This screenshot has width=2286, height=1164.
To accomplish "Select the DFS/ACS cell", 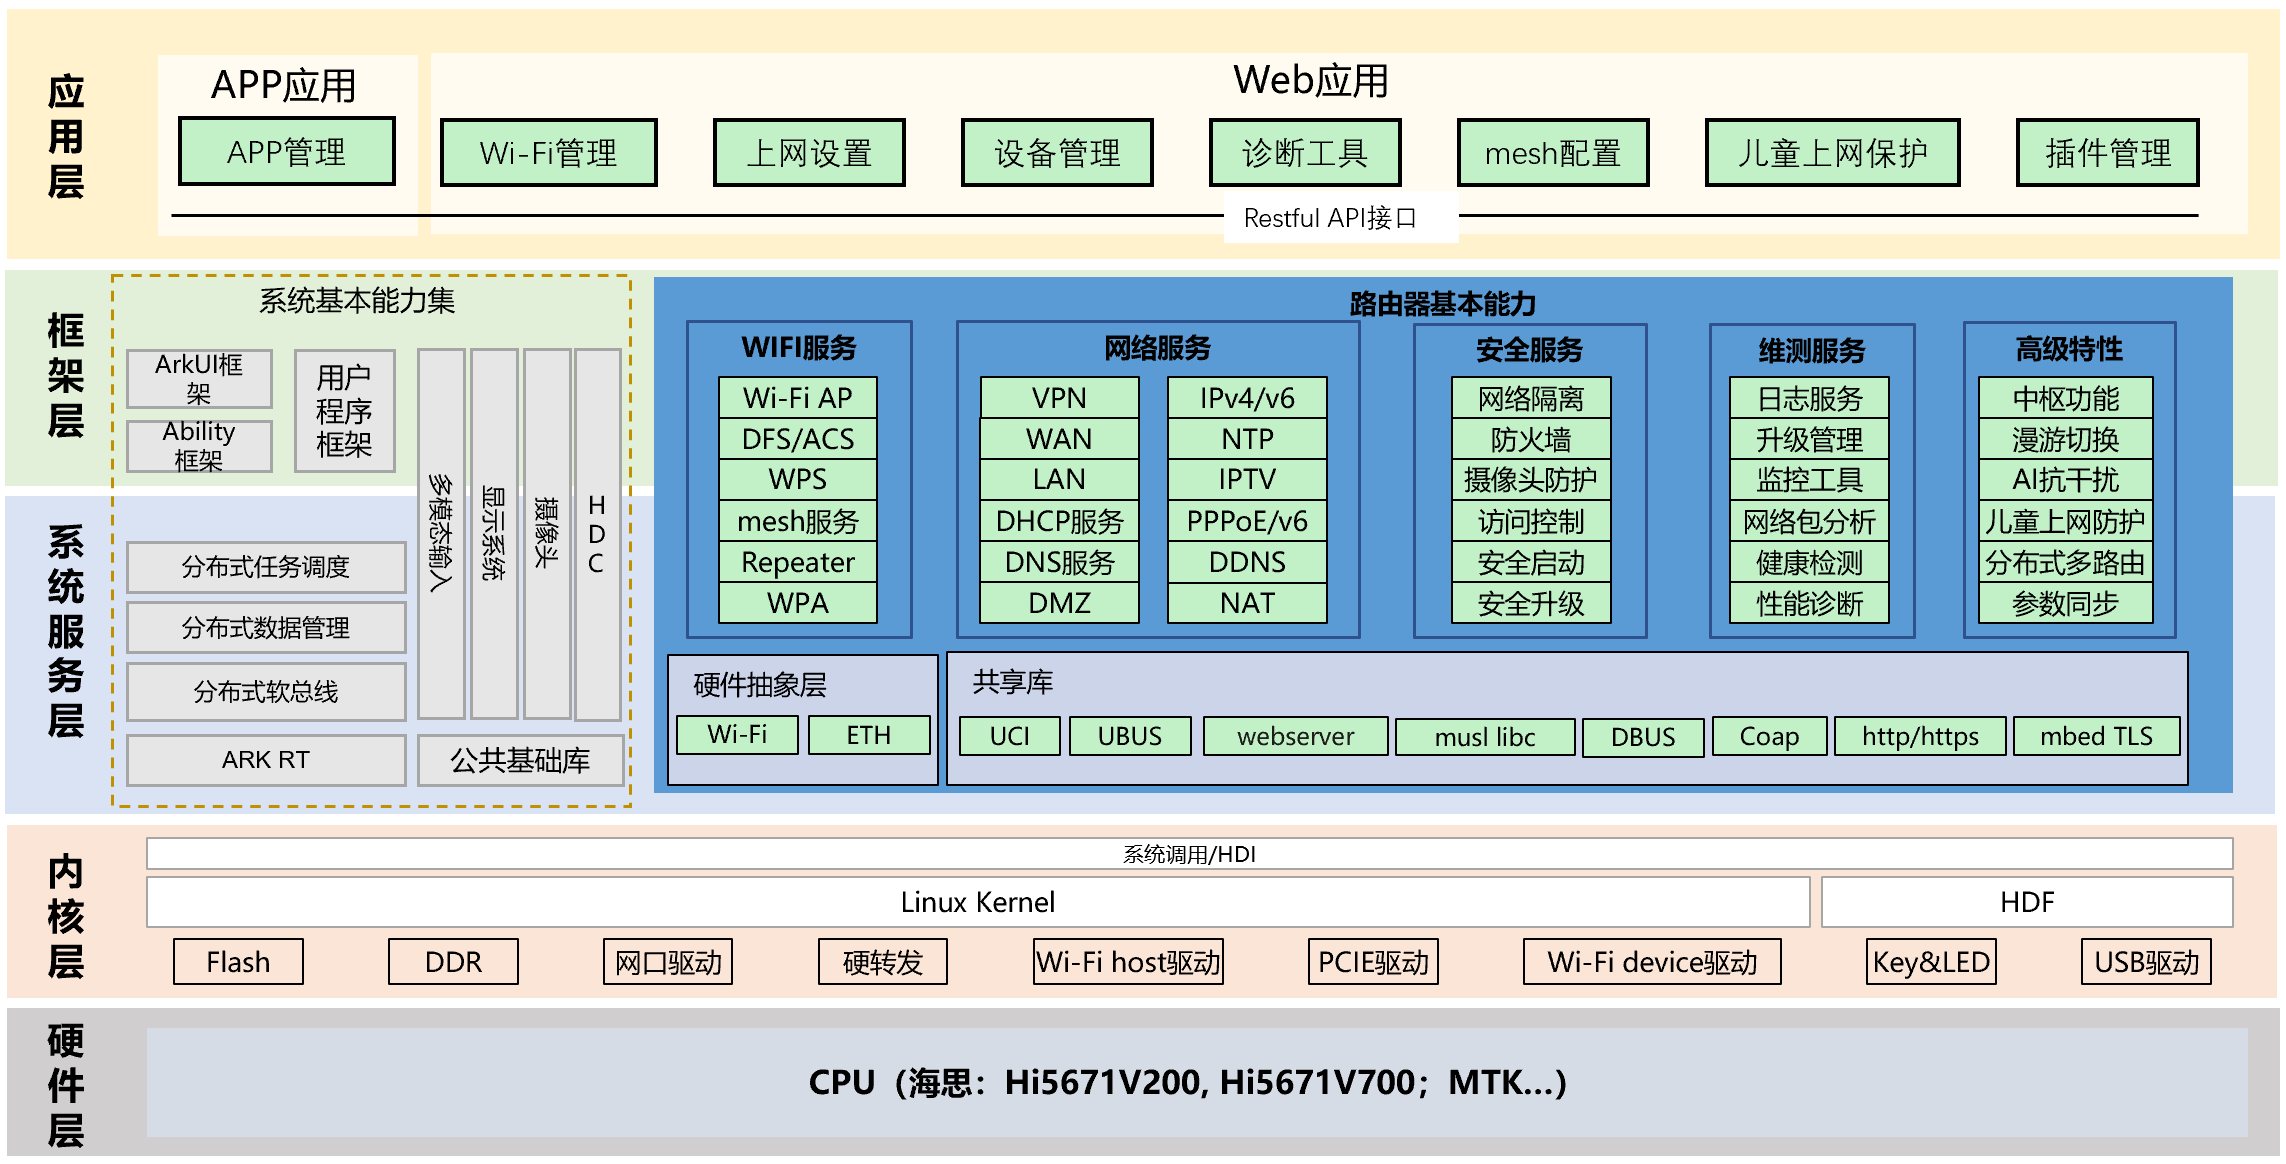I will (798, 439).
